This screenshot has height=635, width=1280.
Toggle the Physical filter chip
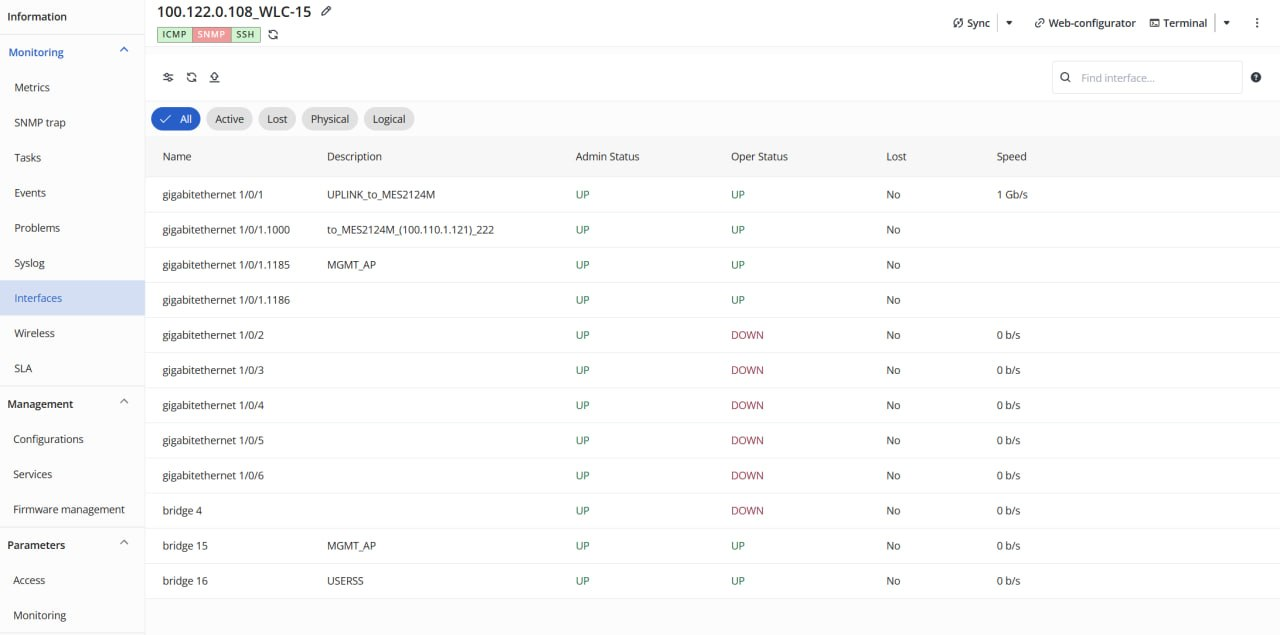[329, 119]
